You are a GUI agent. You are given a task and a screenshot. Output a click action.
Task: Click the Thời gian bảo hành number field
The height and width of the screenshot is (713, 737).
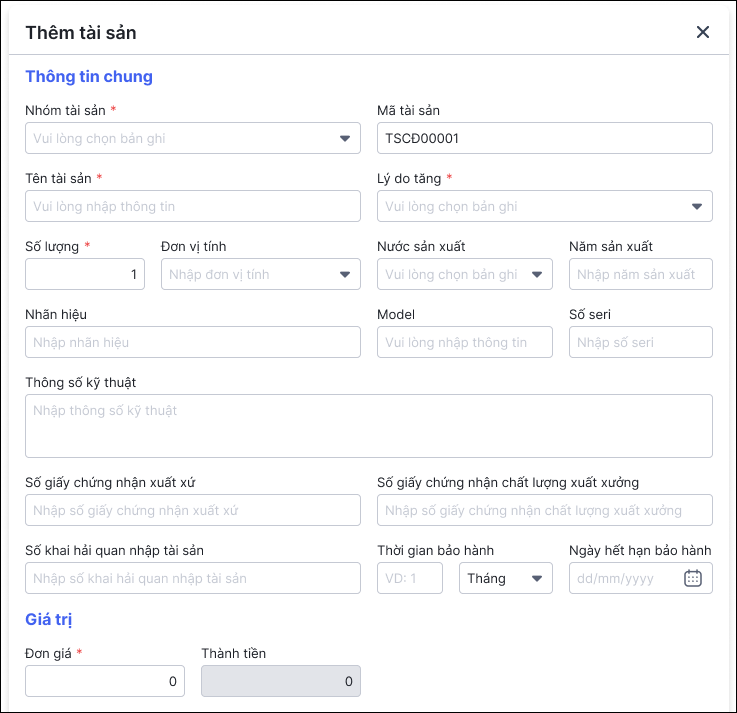(x=409, y=578)
